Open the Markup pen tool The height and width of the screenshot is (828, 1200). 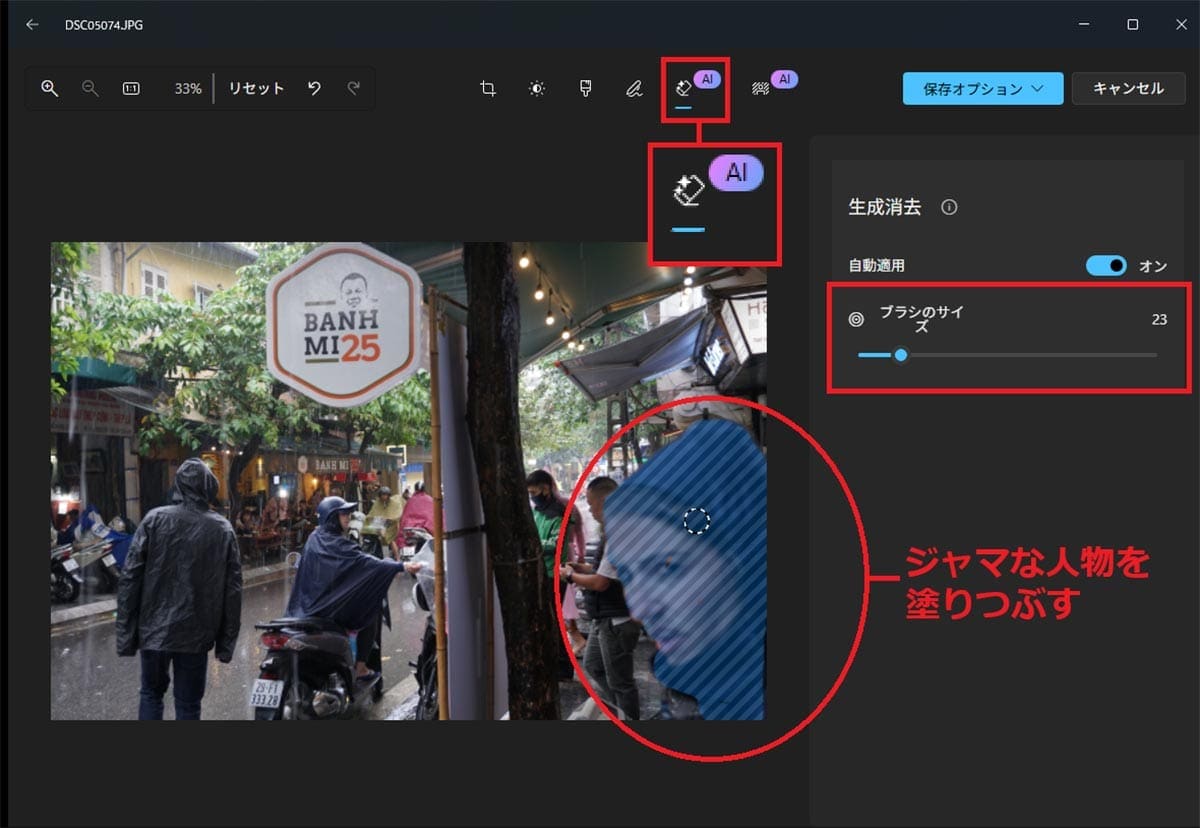pyautogui.click(x=634, y=88)
